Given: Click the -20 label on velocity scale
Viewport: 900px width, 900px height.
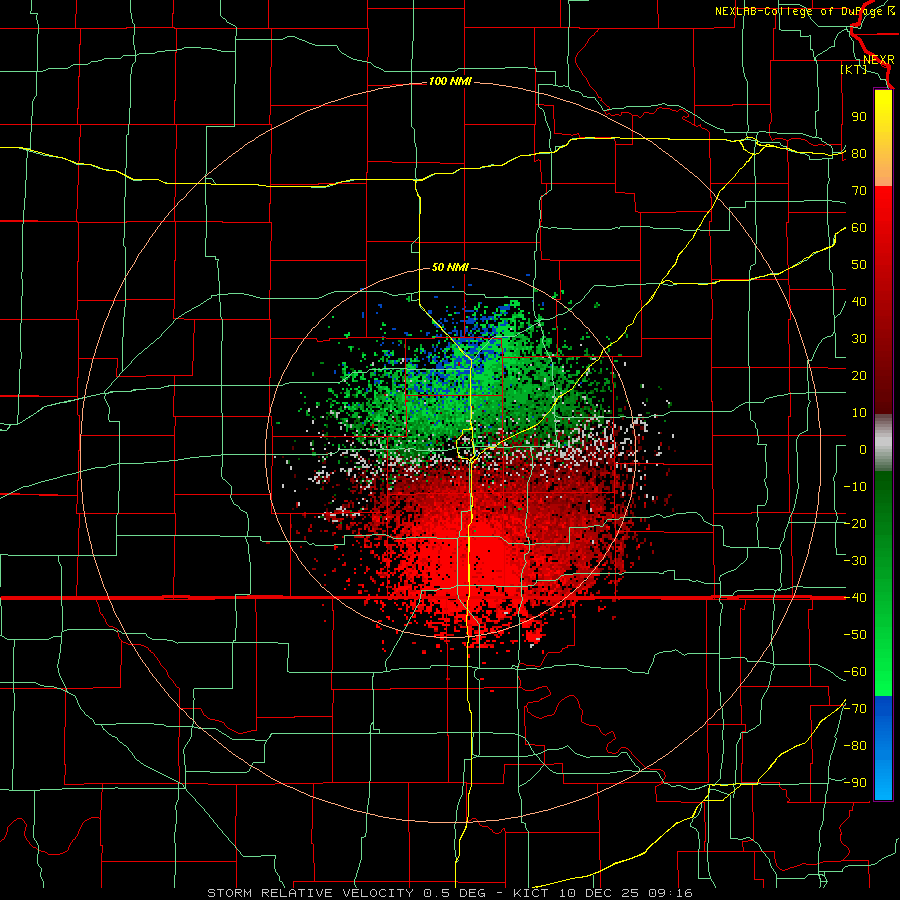Looking at the screenshot, I should click(855, 523).
